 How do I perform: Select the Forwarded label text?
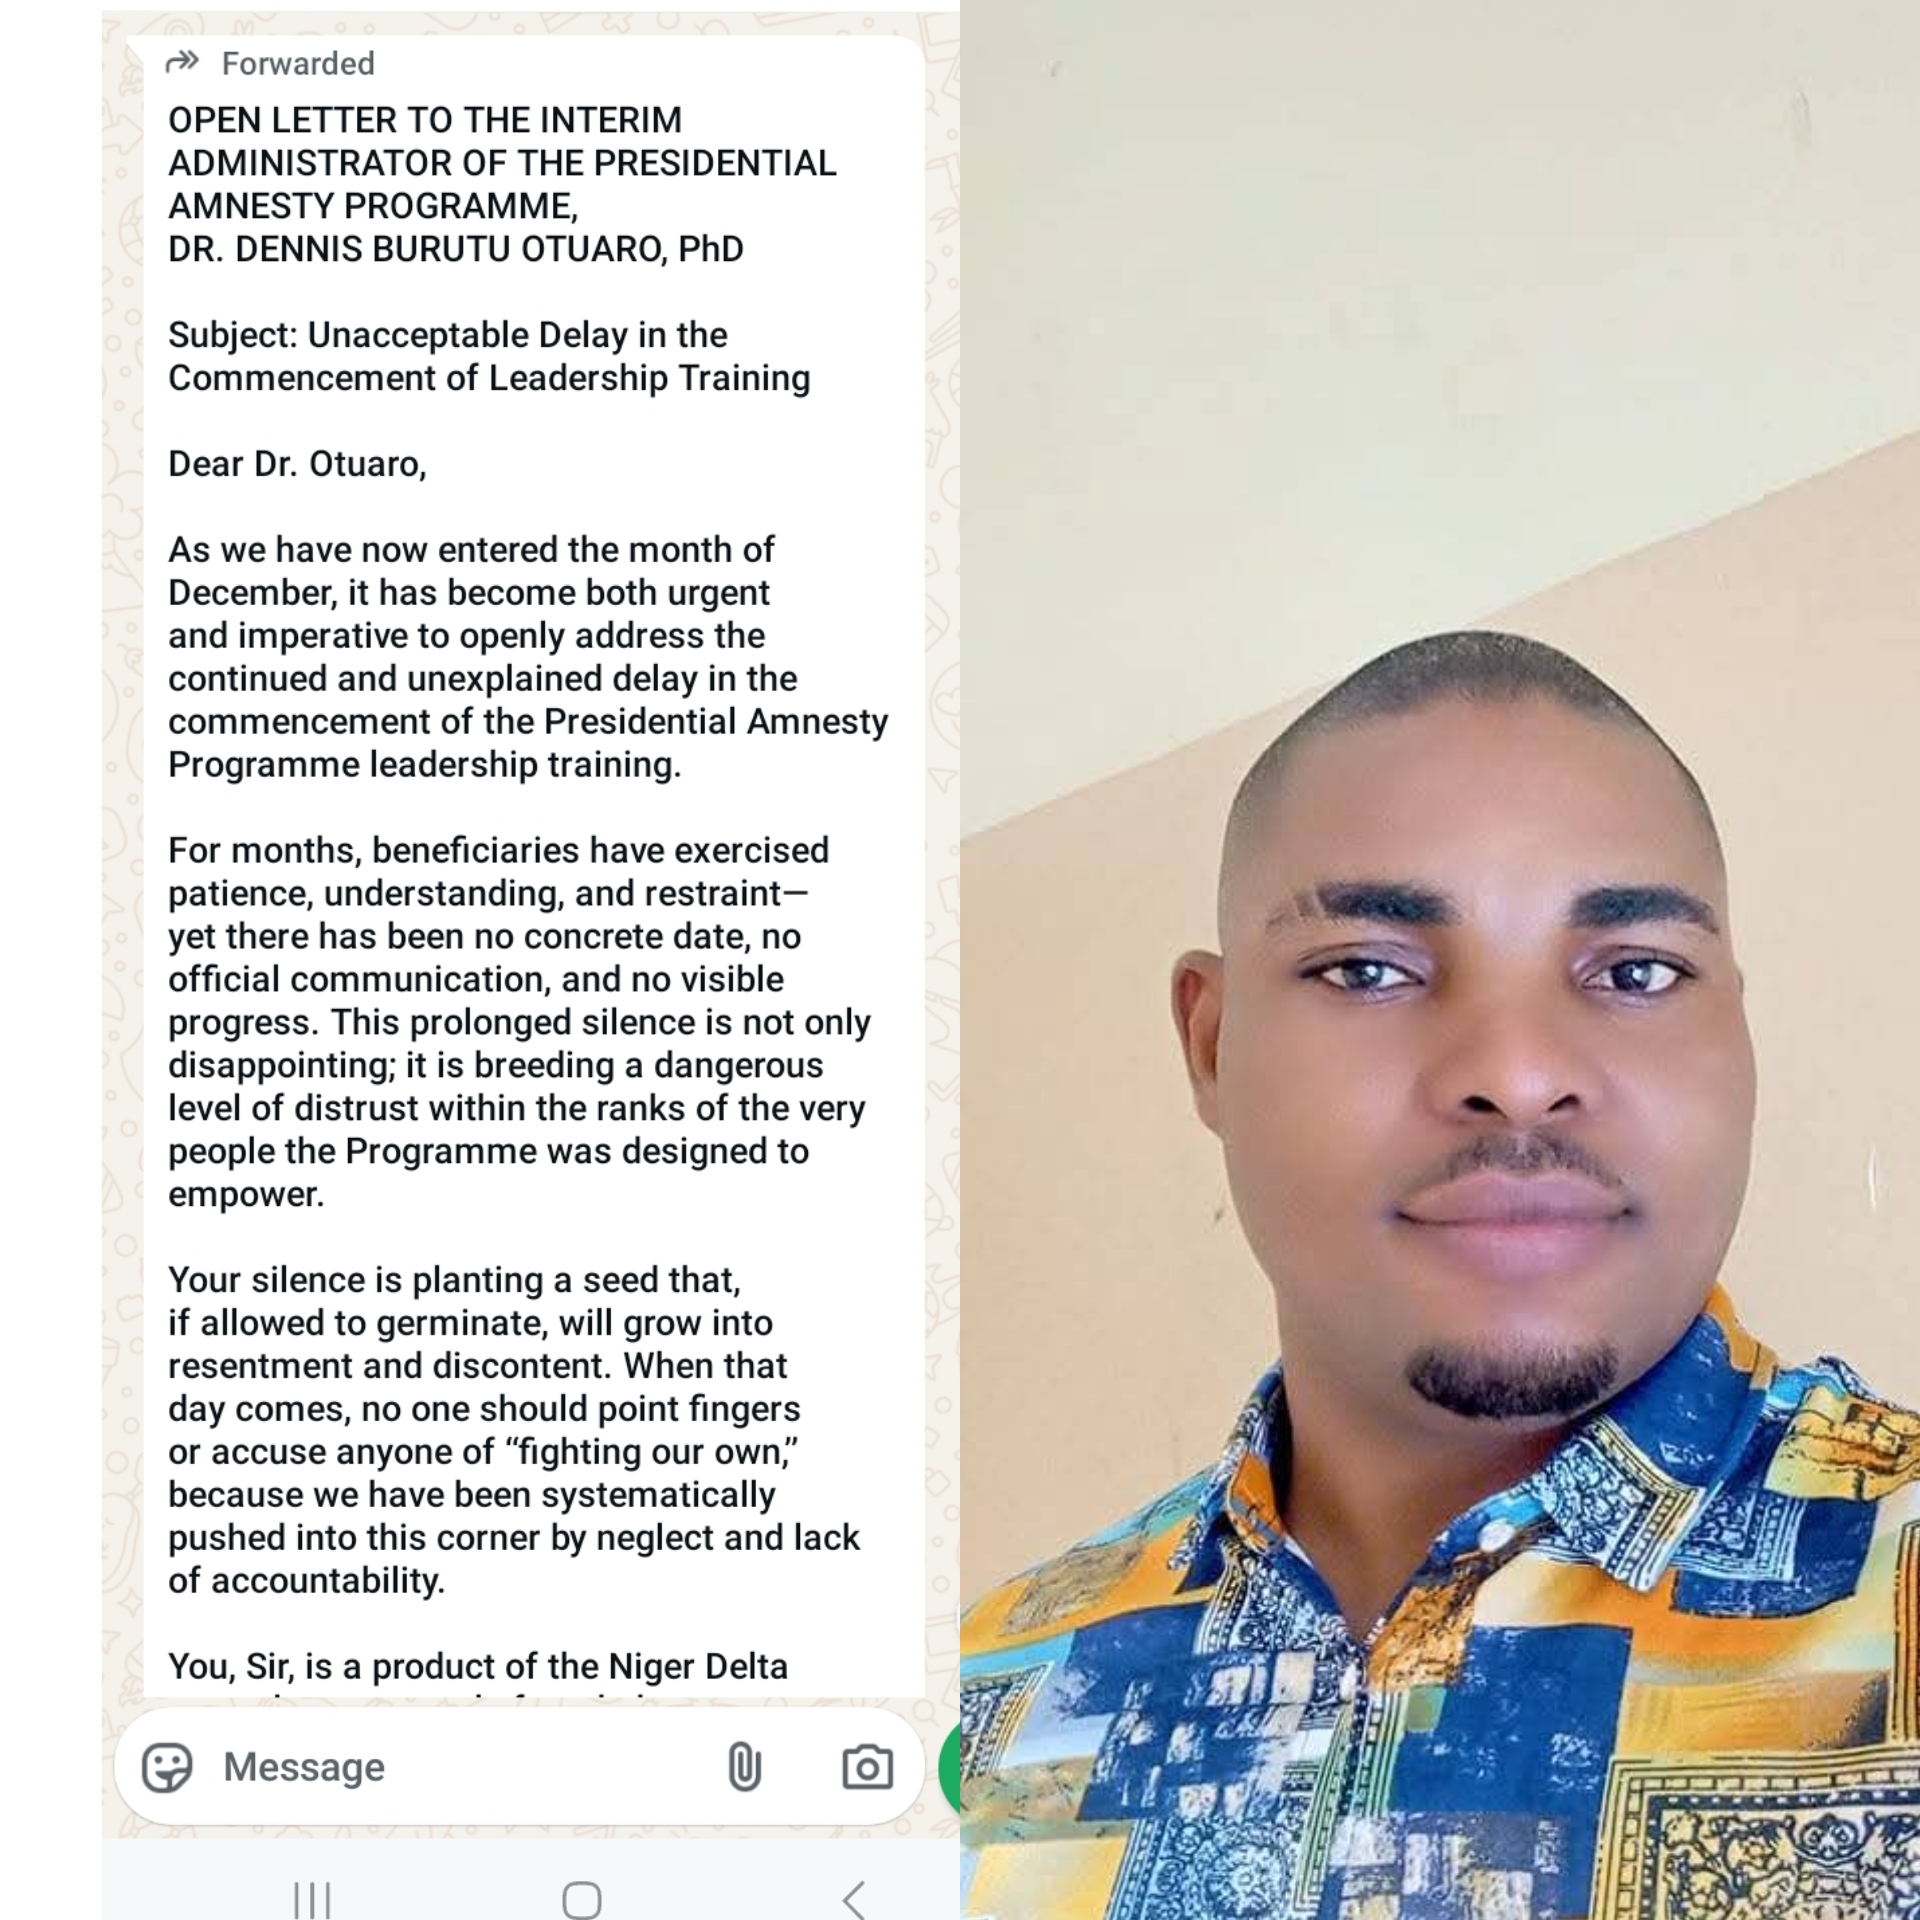click(x=298, y=64)
